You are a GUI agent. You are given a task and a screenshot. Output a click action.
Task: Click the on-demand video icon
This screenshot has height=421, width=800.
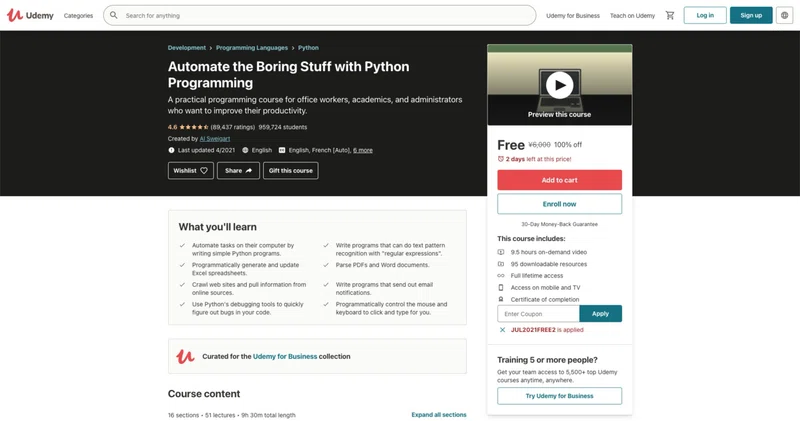pyautogui.click(x=501, y=252)
